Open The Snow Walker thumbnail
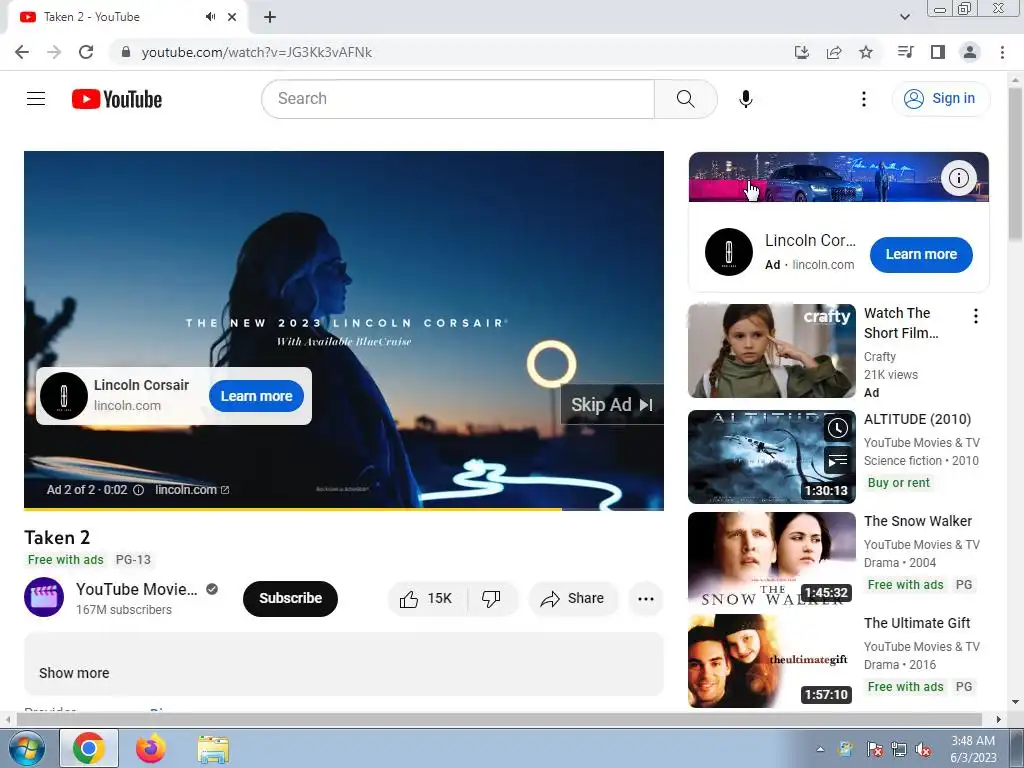 (771, 558)
